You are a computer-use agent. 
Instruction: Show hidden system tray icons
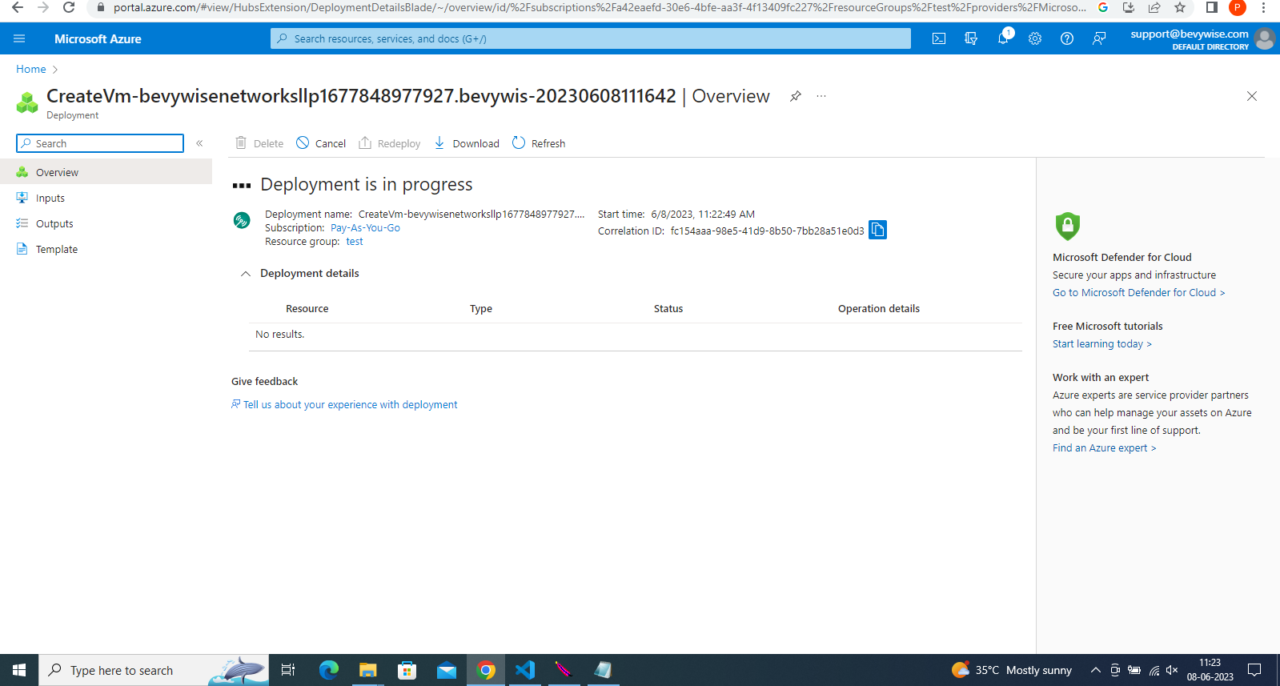pyautogui.click(x=1095, y=670)
